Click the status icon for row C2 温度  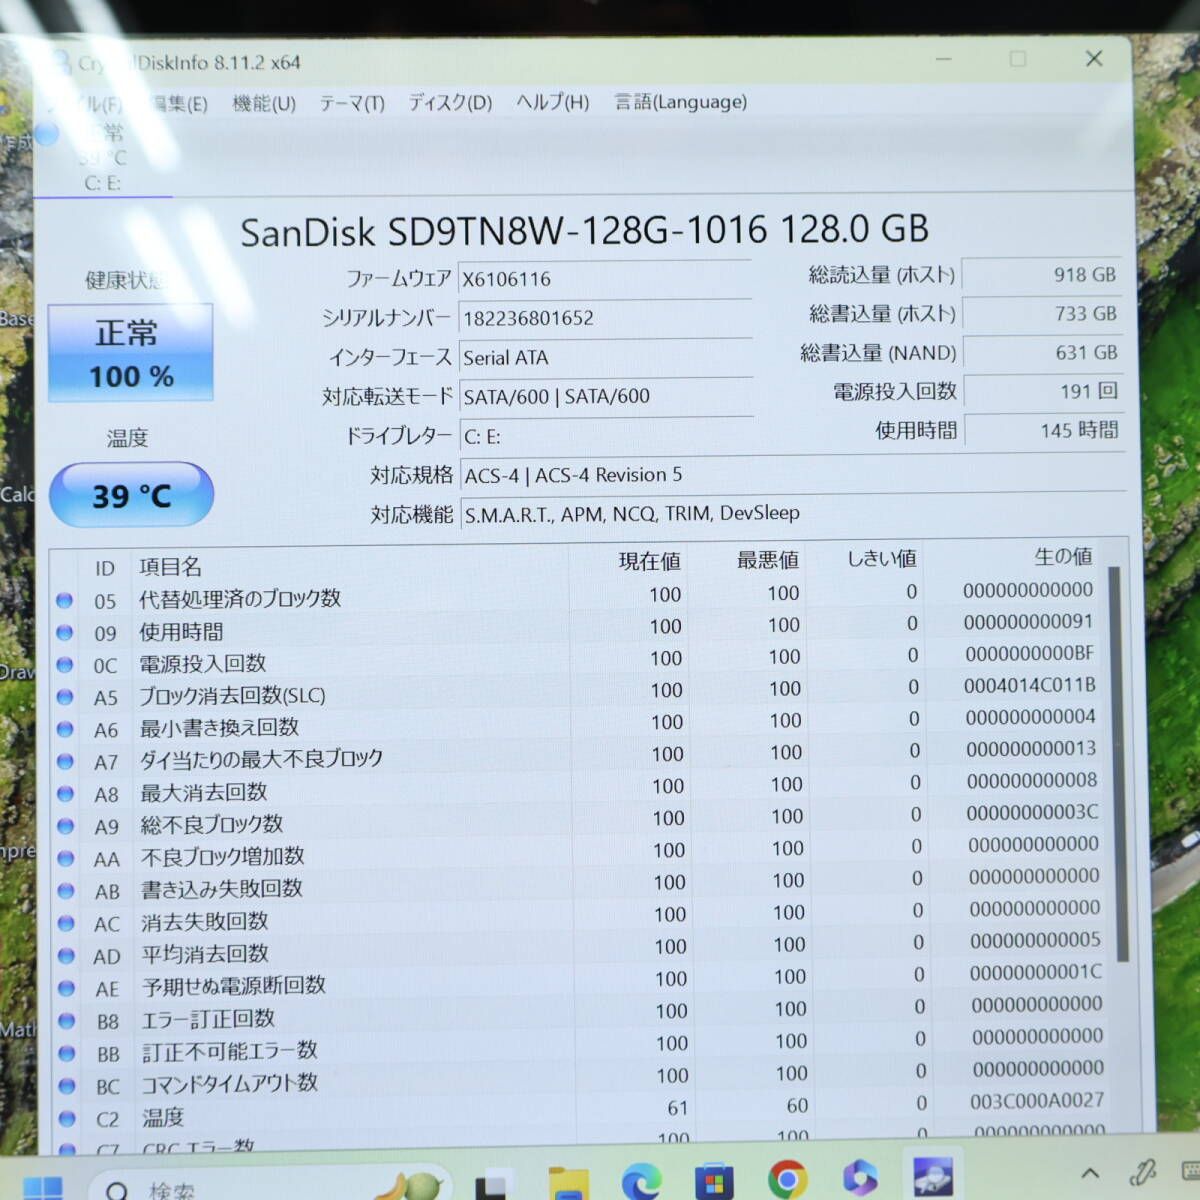pos(68,1118)
